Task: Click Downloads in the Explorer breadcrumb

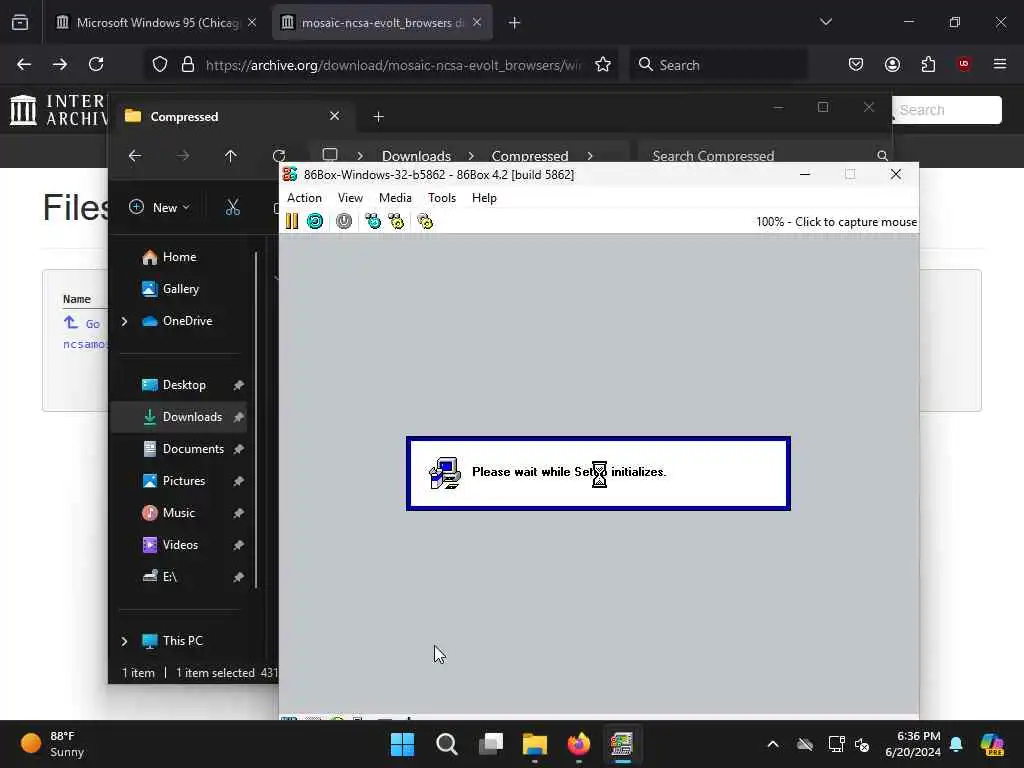Action: click(416, 155)
